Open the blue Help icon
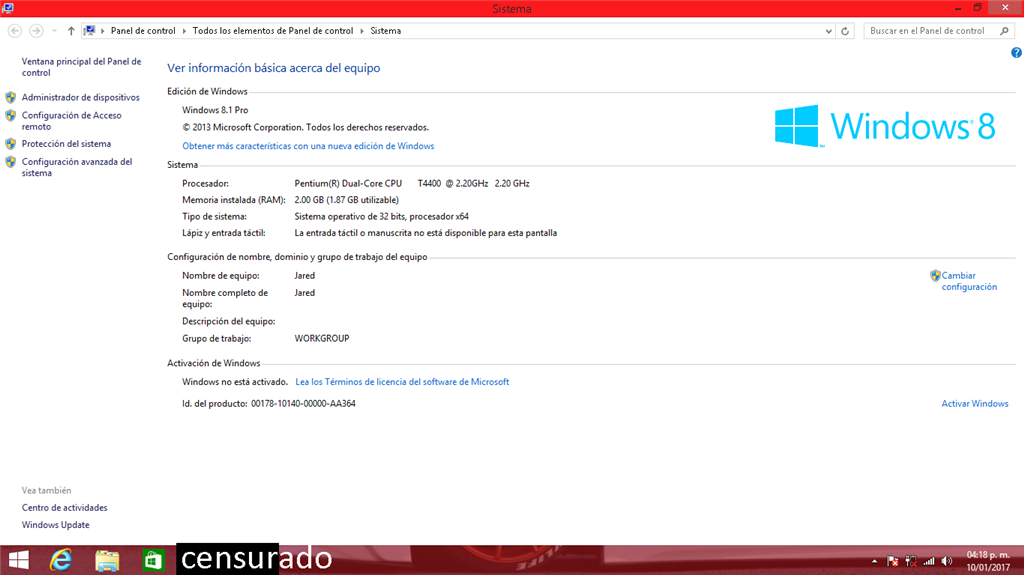 click(x=1016, y=53)
